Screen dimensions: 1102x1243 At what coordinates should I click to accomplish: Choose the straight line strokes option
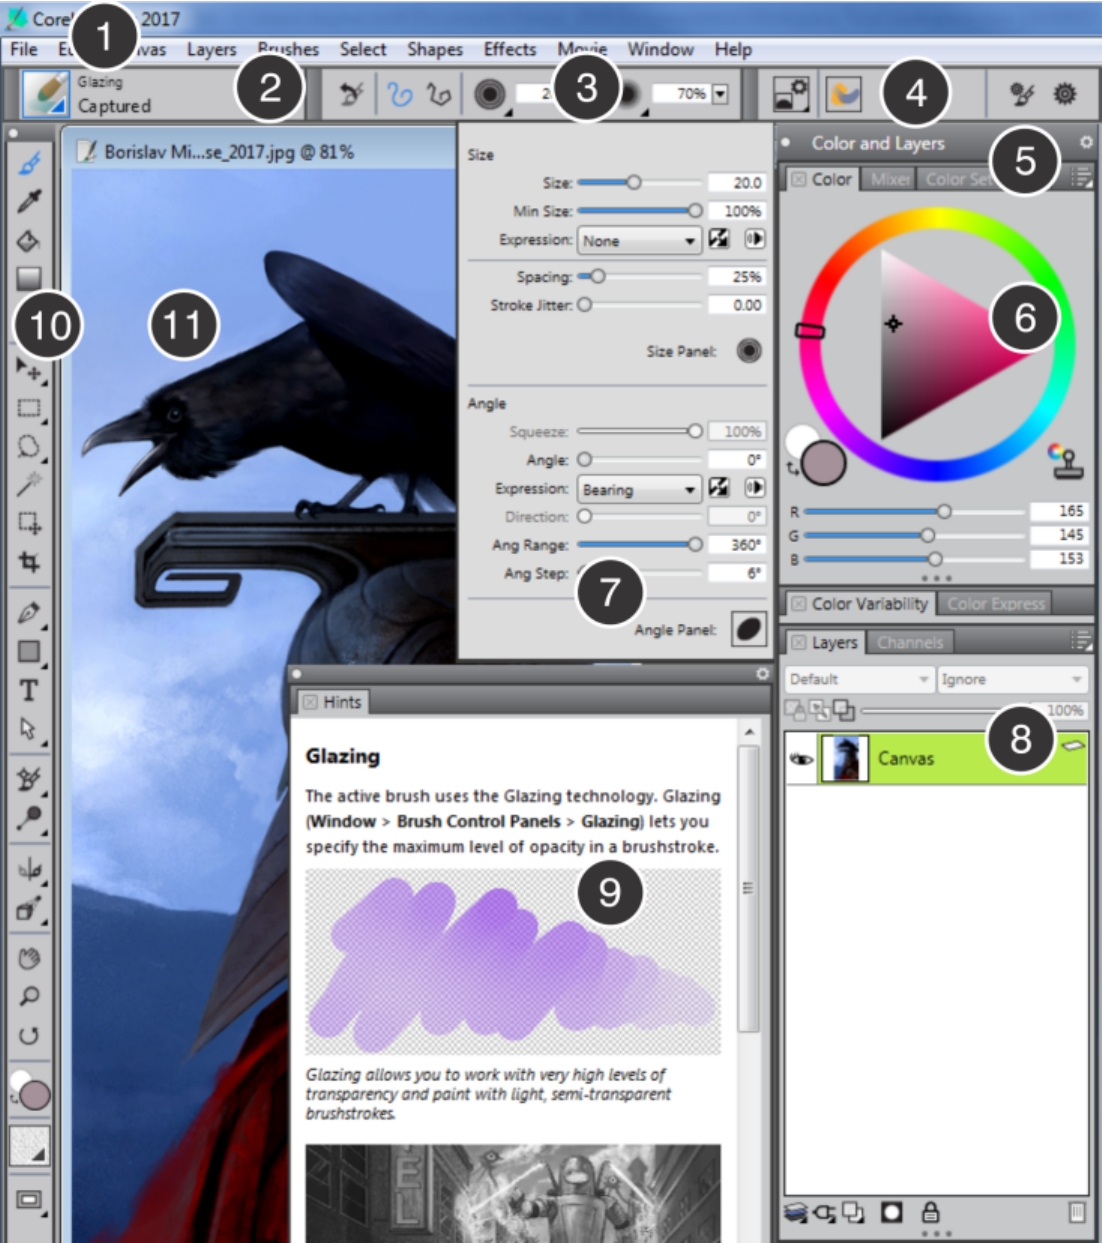[x=439, y=94]
